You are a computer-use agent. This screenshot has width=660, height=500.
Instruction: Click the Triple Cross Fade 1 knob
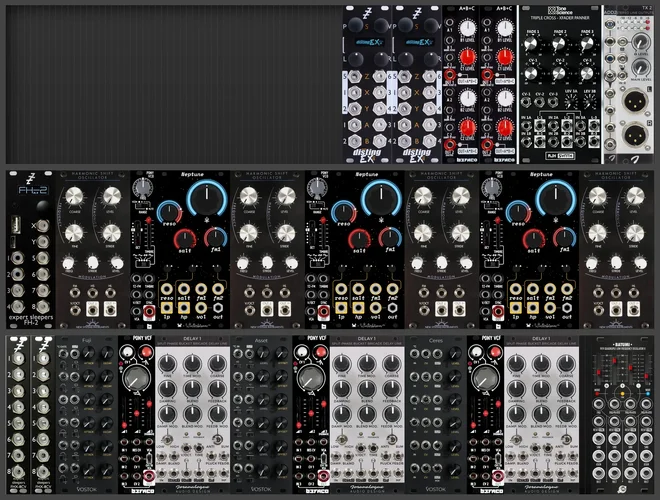[x=531, y=44]
